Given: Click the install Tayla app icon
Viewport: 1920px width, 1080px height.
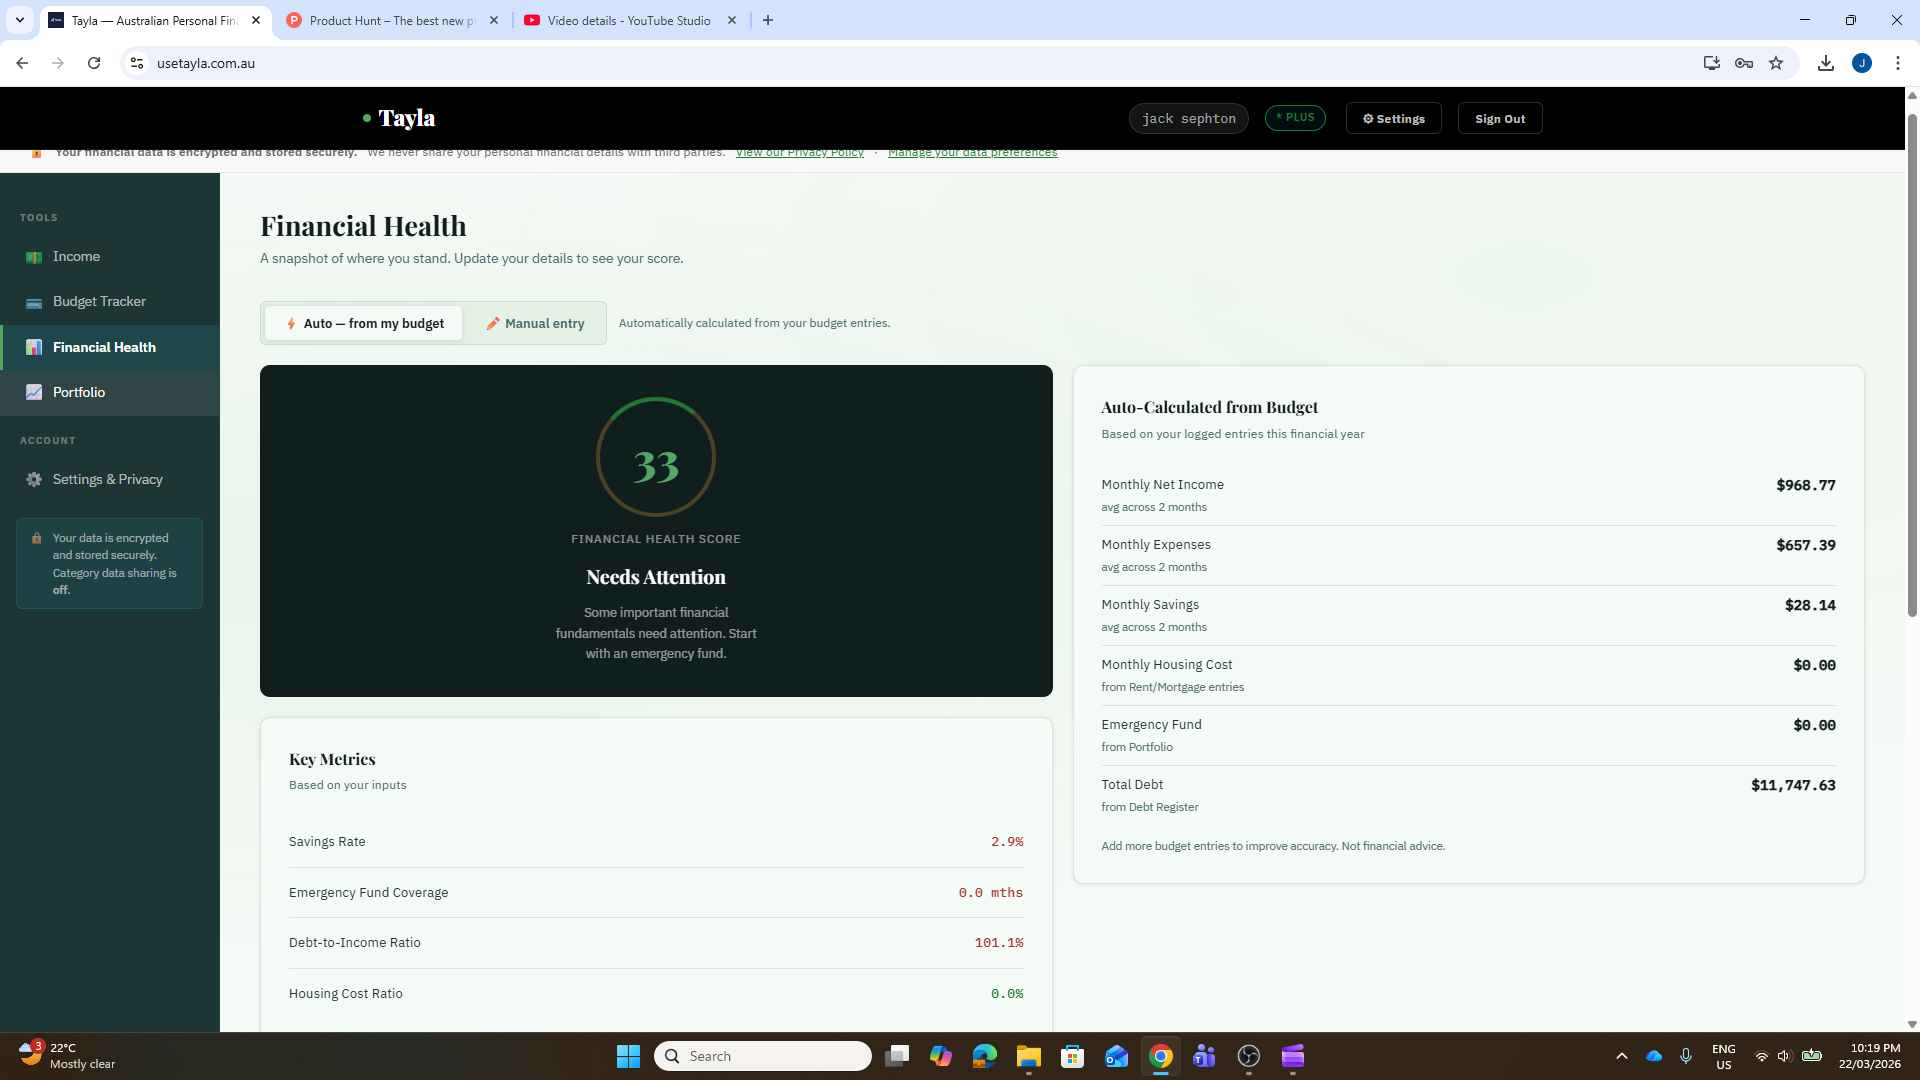Looking at the screenshot, I should click(1711, 62).
